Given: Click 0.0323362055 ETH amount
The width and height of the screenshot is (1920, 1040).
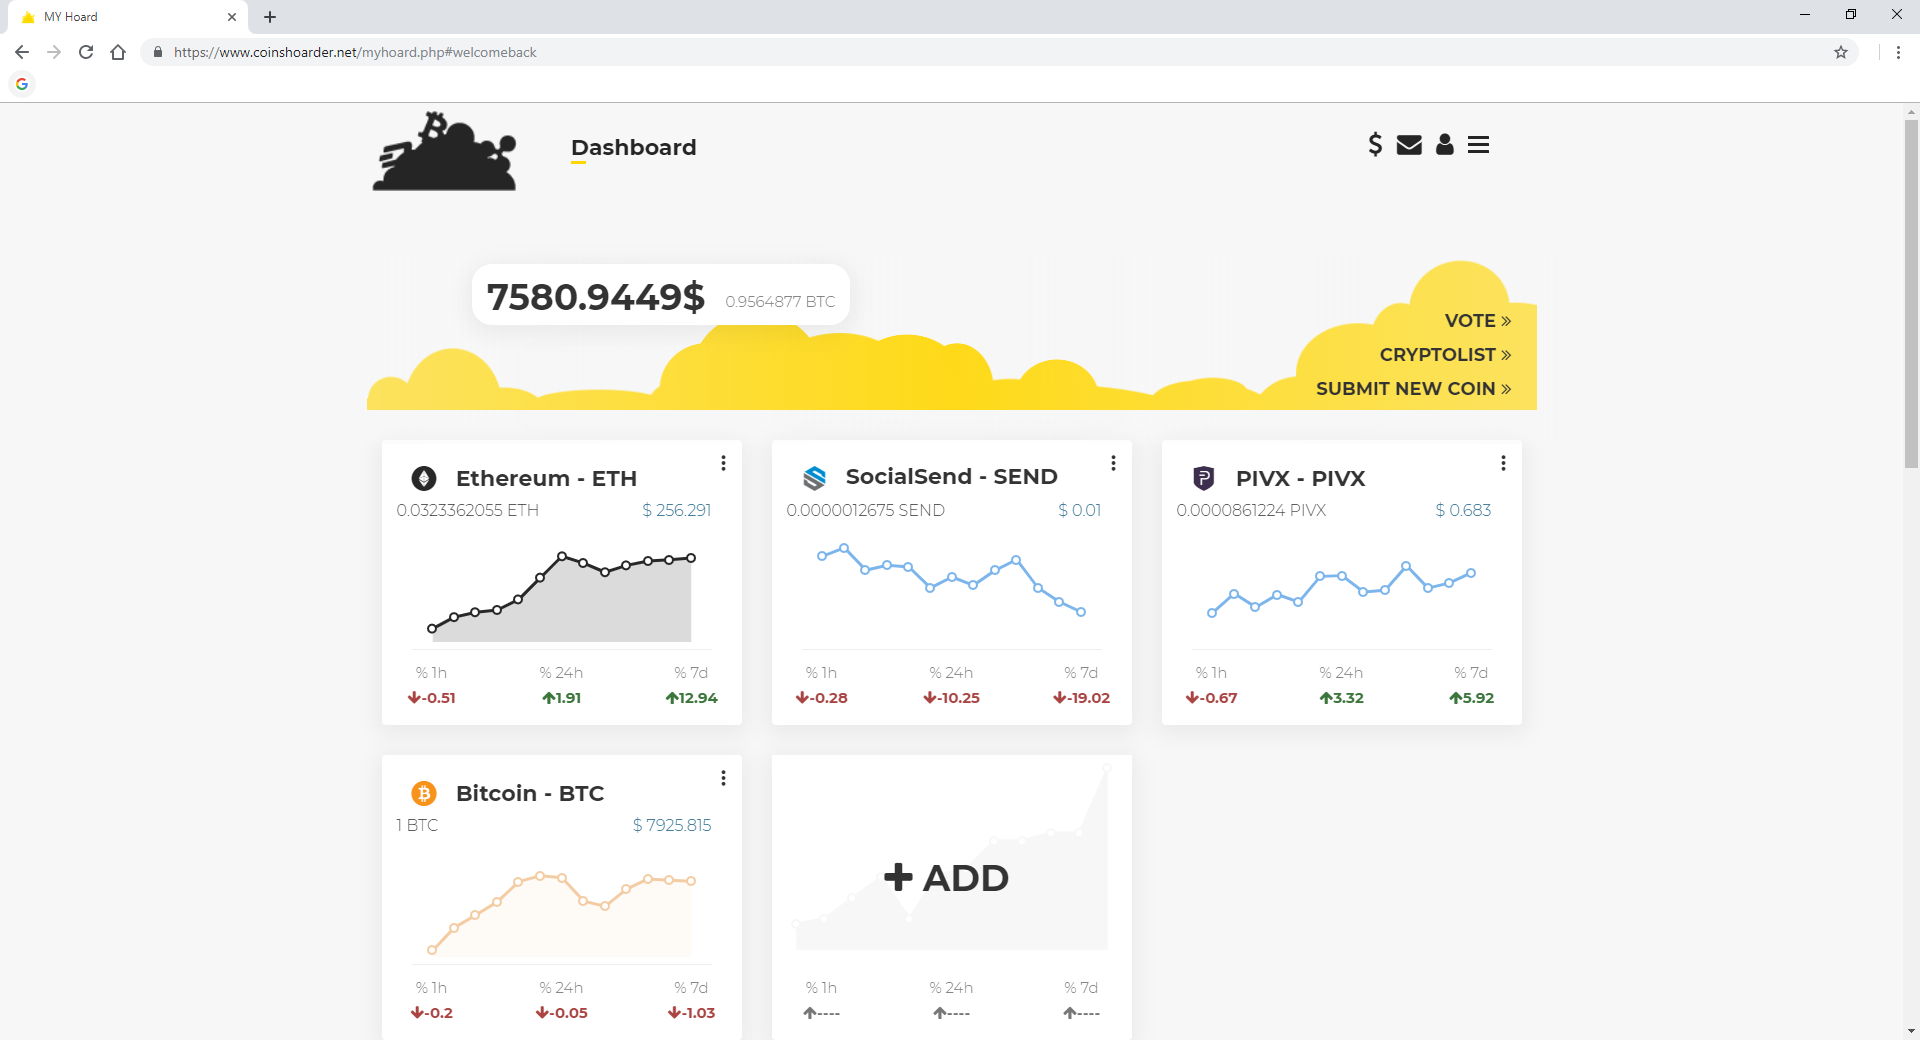Looking at the screenshot, I should [x=467, y=511].
